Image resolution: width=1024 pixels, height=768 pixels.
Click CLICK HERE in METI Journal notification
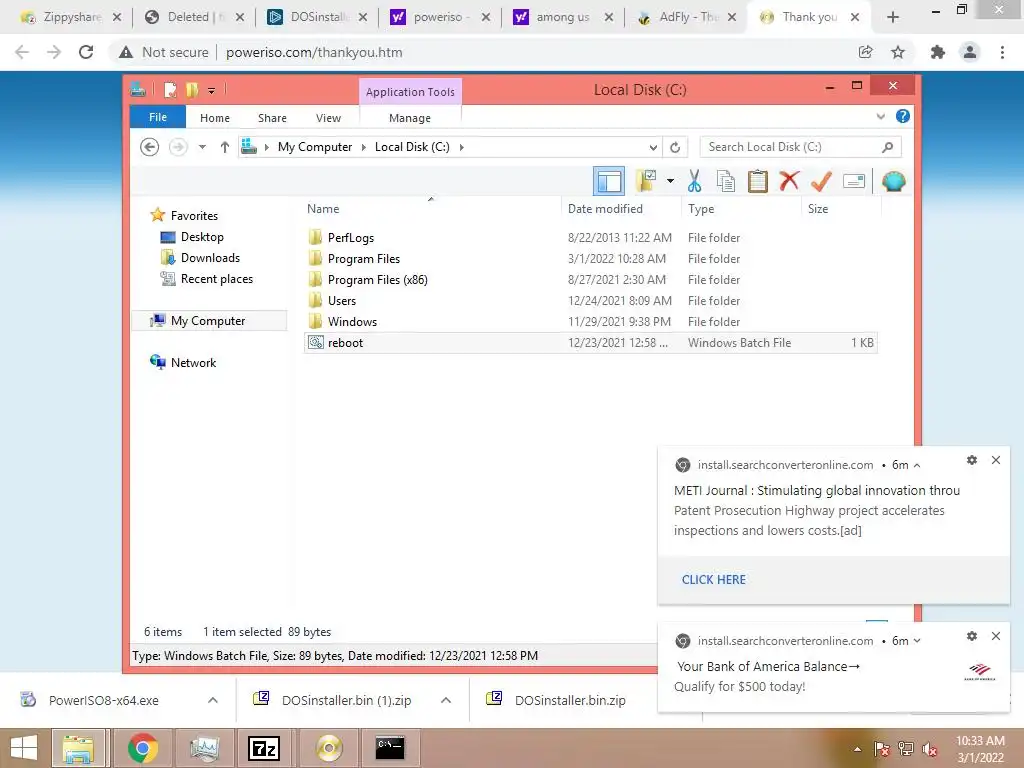click(x=714, y=580)
